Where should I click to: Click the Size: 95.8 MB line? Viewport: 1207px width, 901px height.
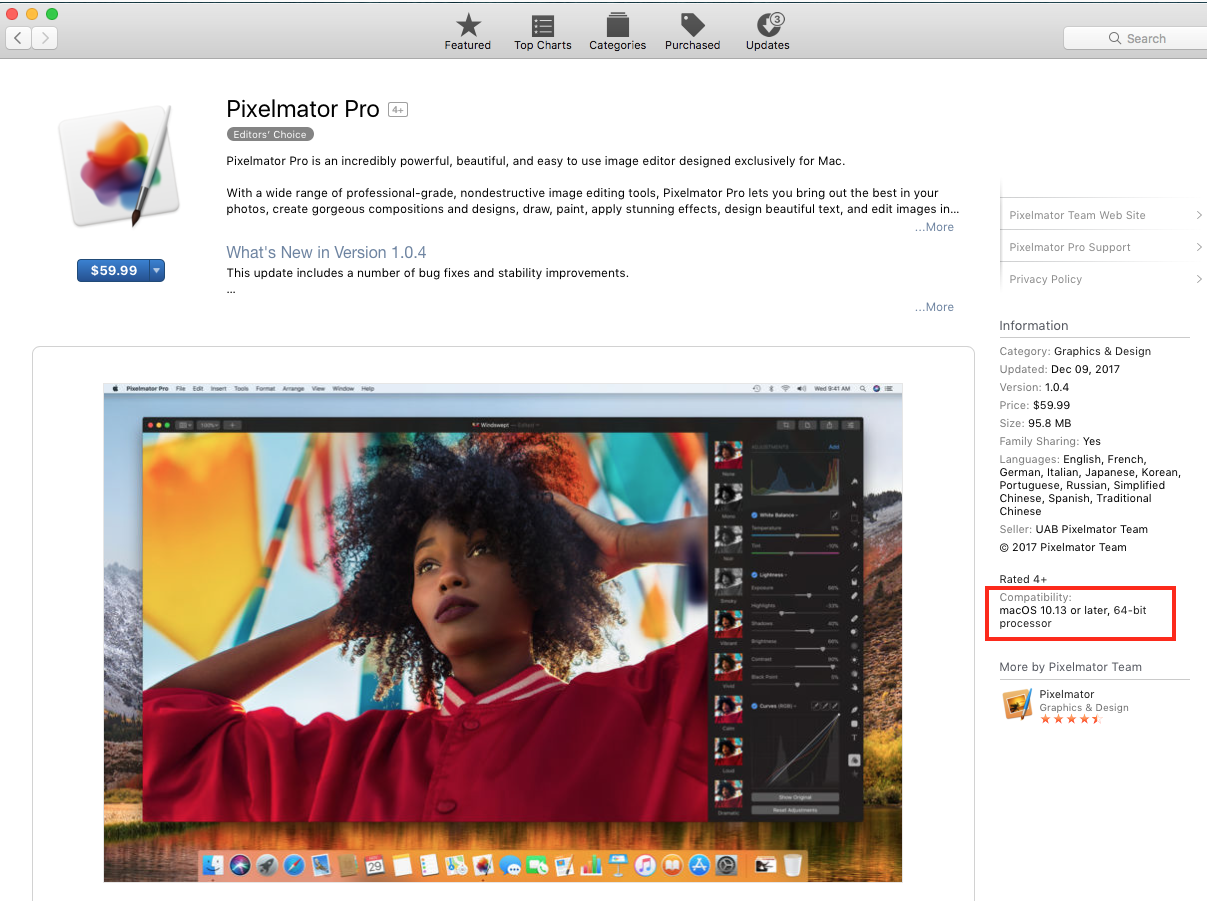(1033, 423)
